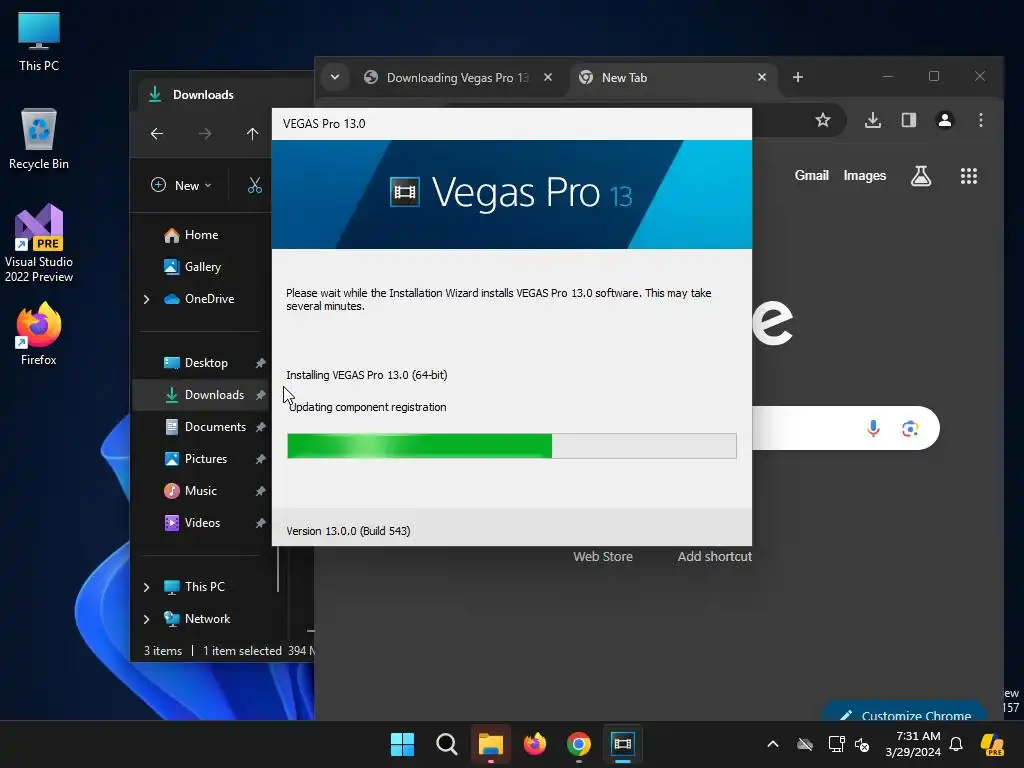Search by image with Google Lens icon
Image resolution: width=1024 pixels, height=768 pixels.
click(910, 428)
